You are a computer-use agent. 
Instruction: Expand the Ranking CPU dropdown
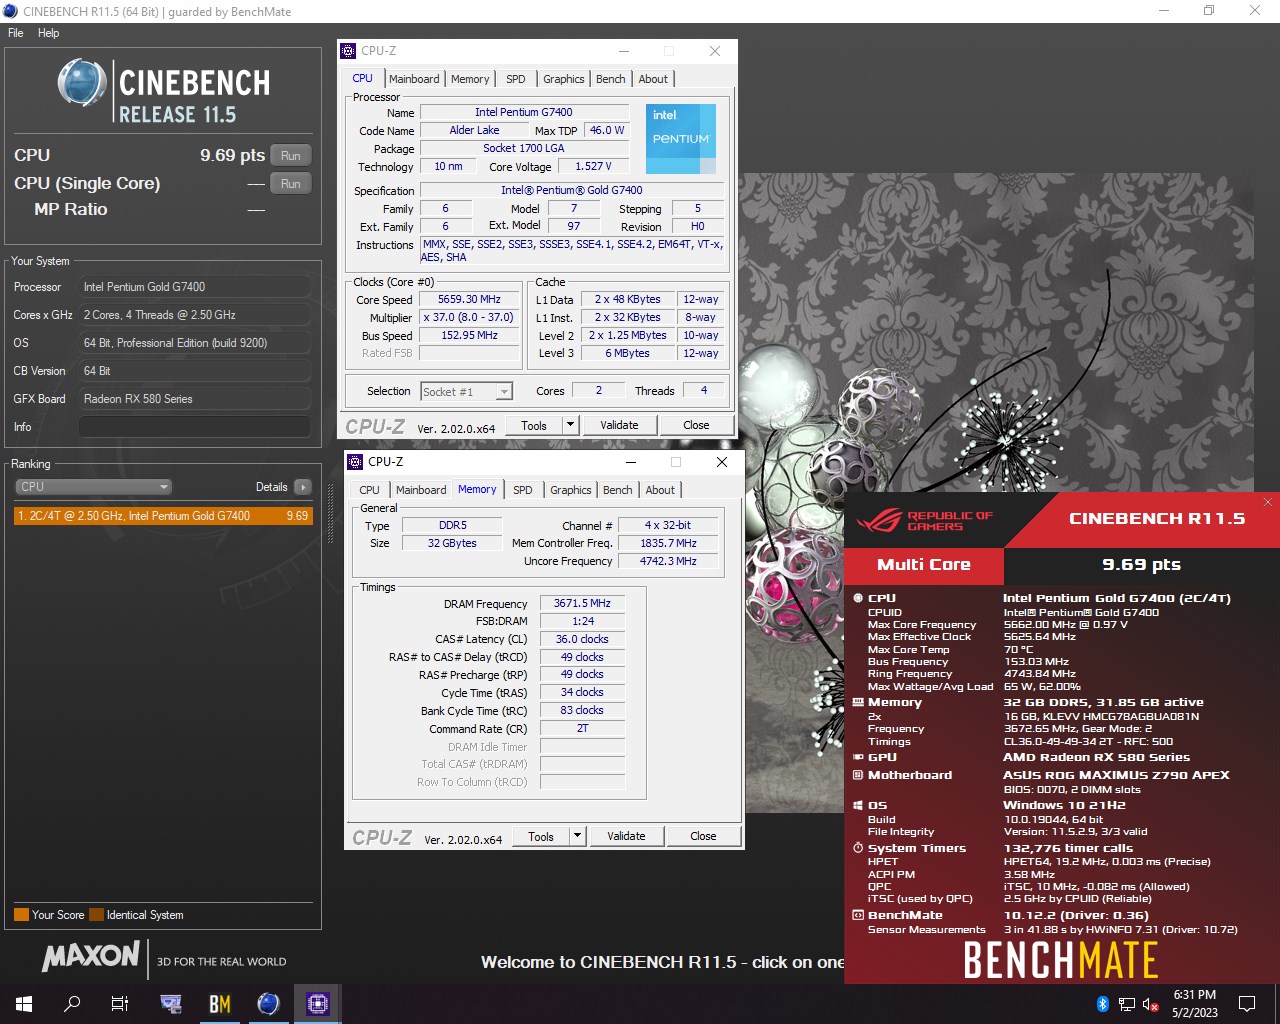click(94, 487)
